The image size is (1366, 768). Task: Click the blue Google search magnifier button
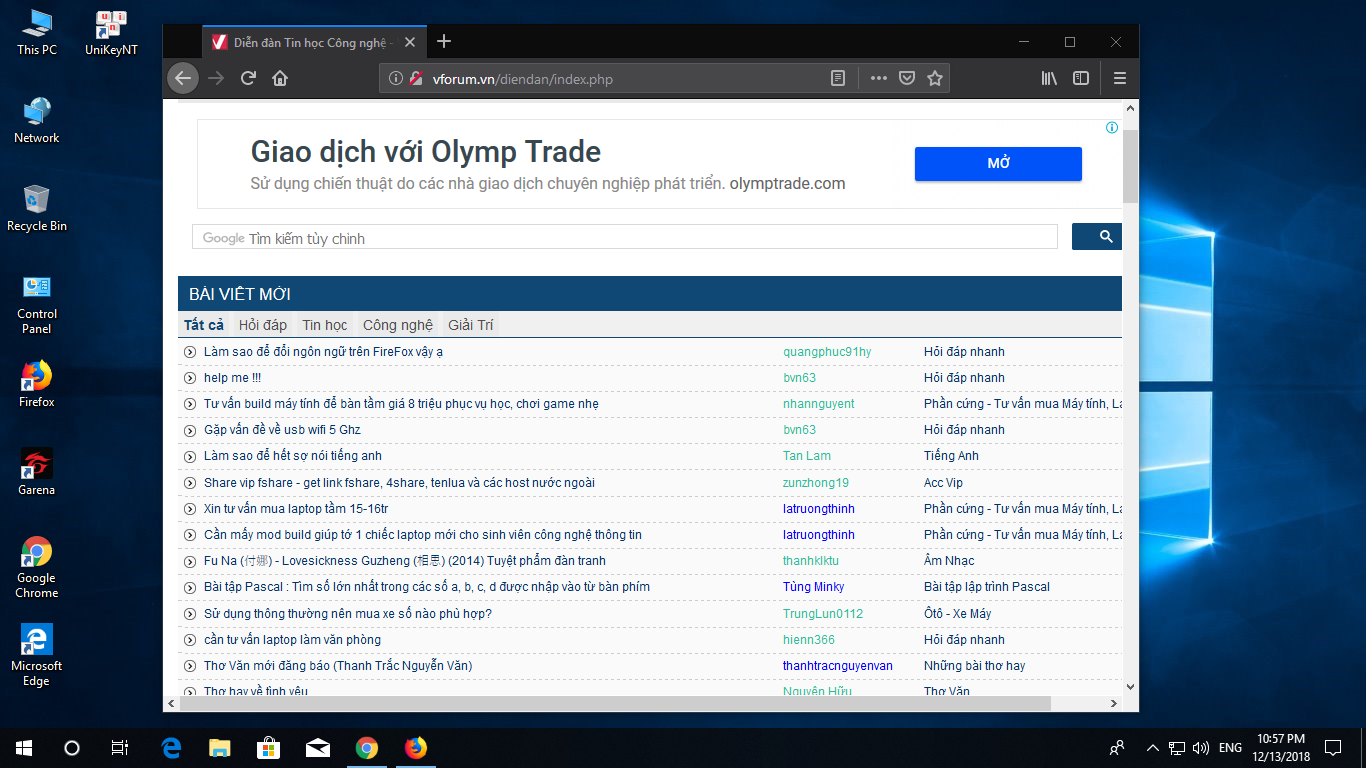1097,237
